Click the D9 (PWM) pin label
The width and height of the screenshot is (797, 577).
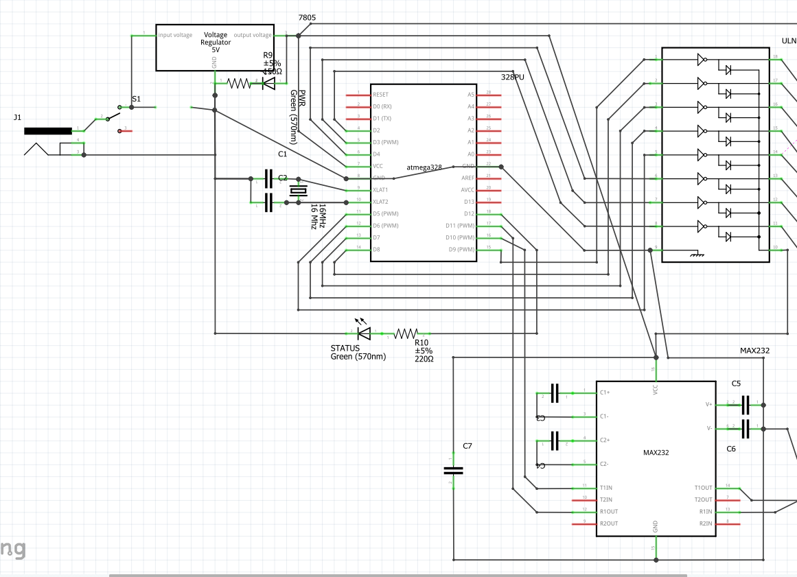click(462, 250)
